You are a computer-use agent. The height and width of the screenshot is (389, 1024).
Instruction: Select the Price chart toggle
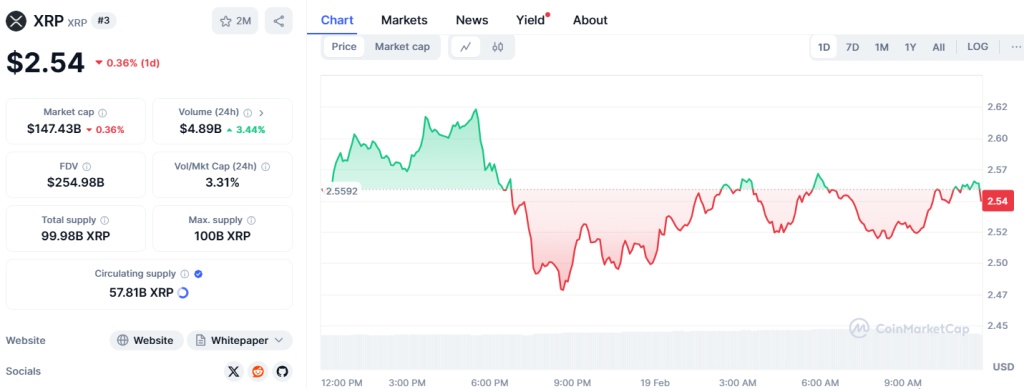[x=344, y=46]
